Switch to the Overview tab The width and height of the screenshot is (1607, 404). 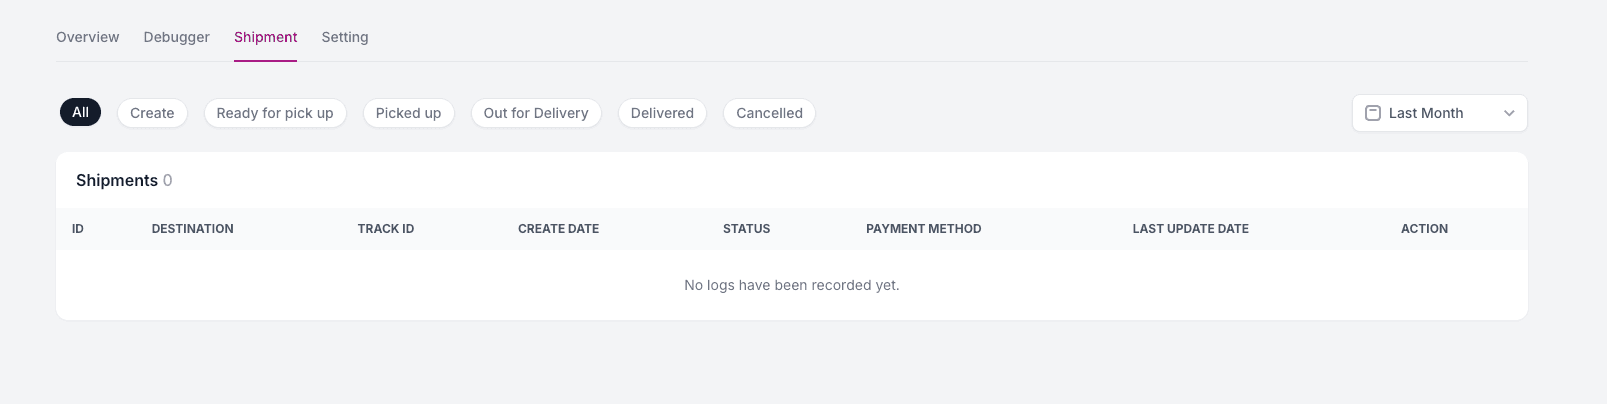(88, 37)
